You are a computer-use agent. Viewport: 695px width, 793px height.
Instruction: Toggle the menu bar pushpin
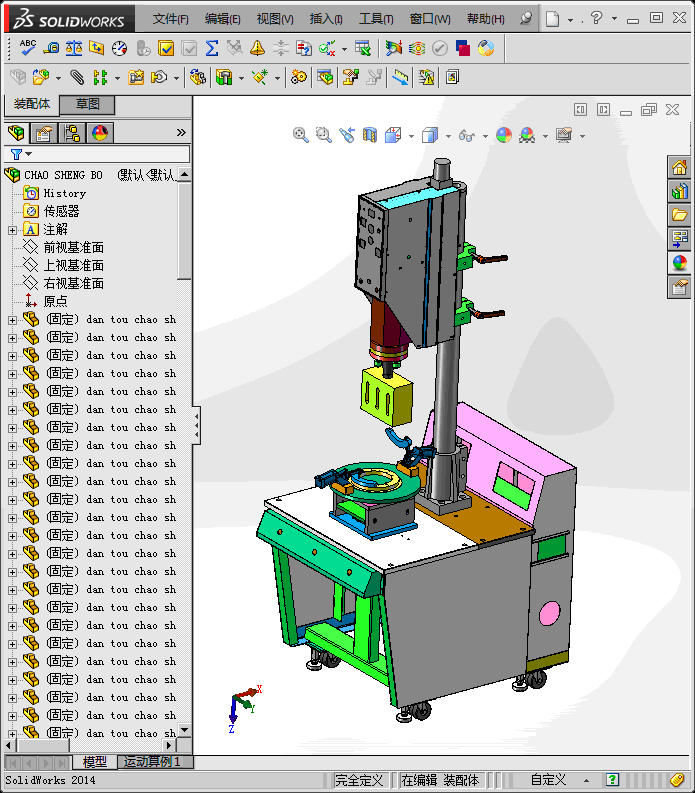(526, 19)
